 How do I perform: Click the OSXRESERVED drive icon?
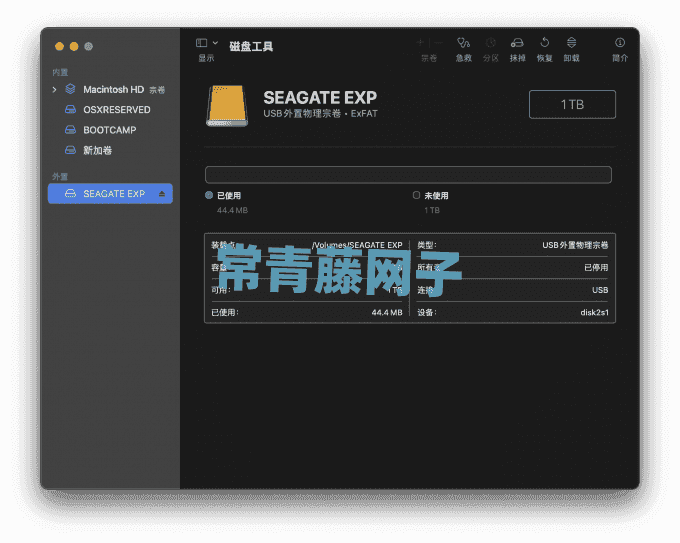pos(70,109)
